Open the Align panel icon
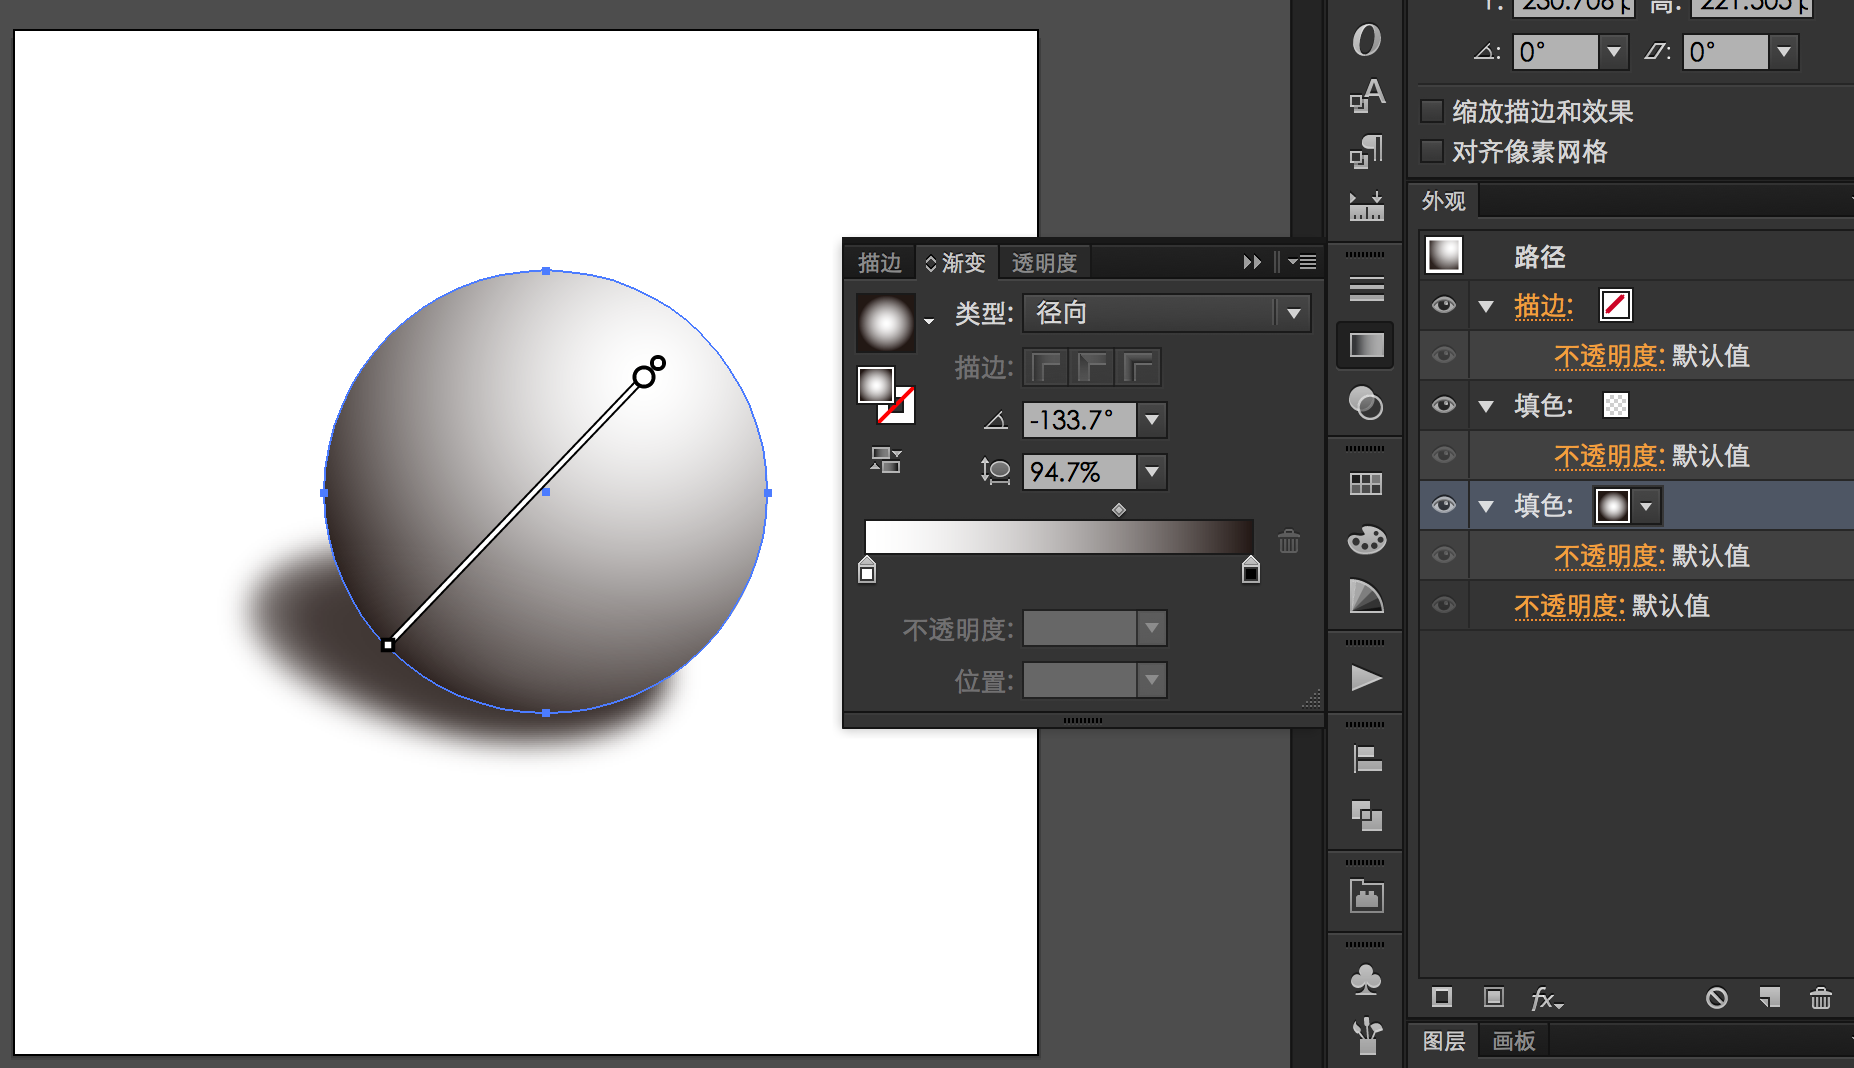The width and height of the screenshot is (1854, 1068). tap(1366, 760)
